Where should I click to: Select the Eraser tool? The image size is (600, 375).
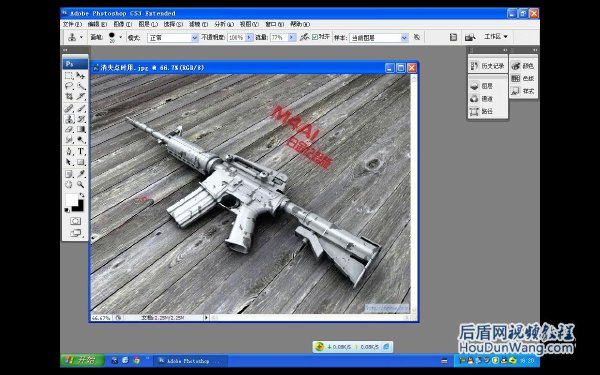[69, 129]
